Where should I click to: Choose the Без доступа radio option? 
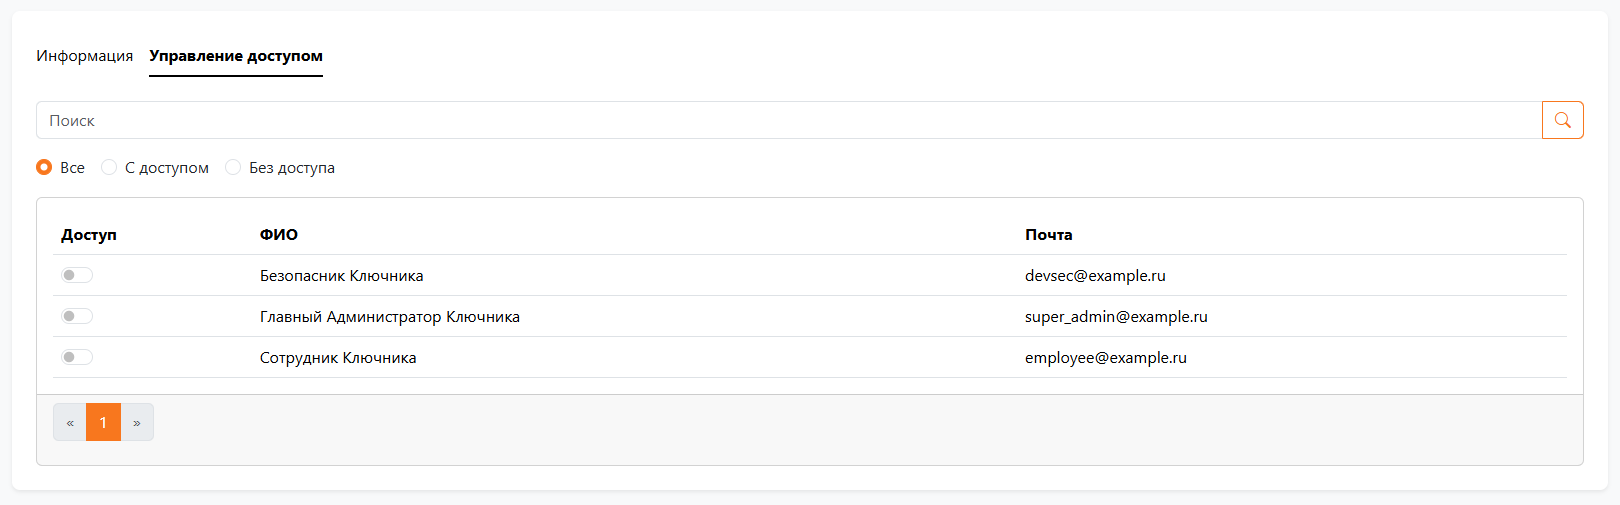point(233,167)
